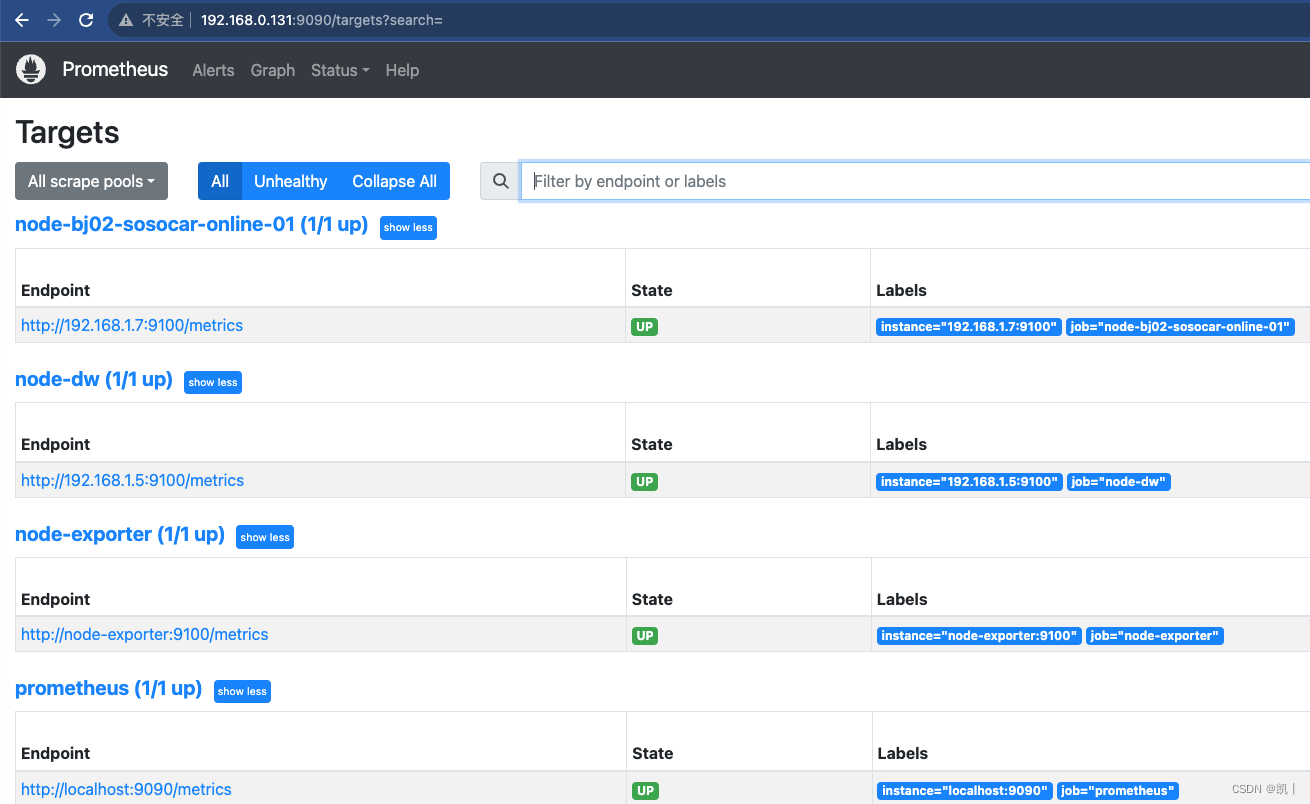The height and width of the screenshot is (804, 1310).
Task: Click the browser address bar URL
Action: tap(321, 20)
